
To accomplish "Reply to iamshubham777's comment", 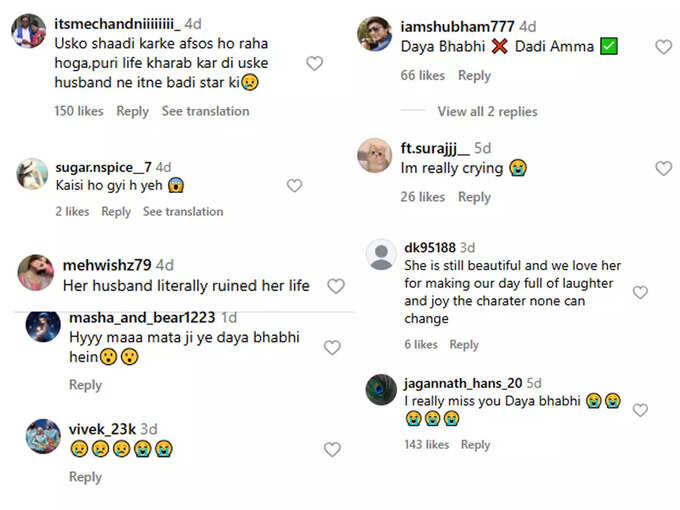I will click(474, 75).
